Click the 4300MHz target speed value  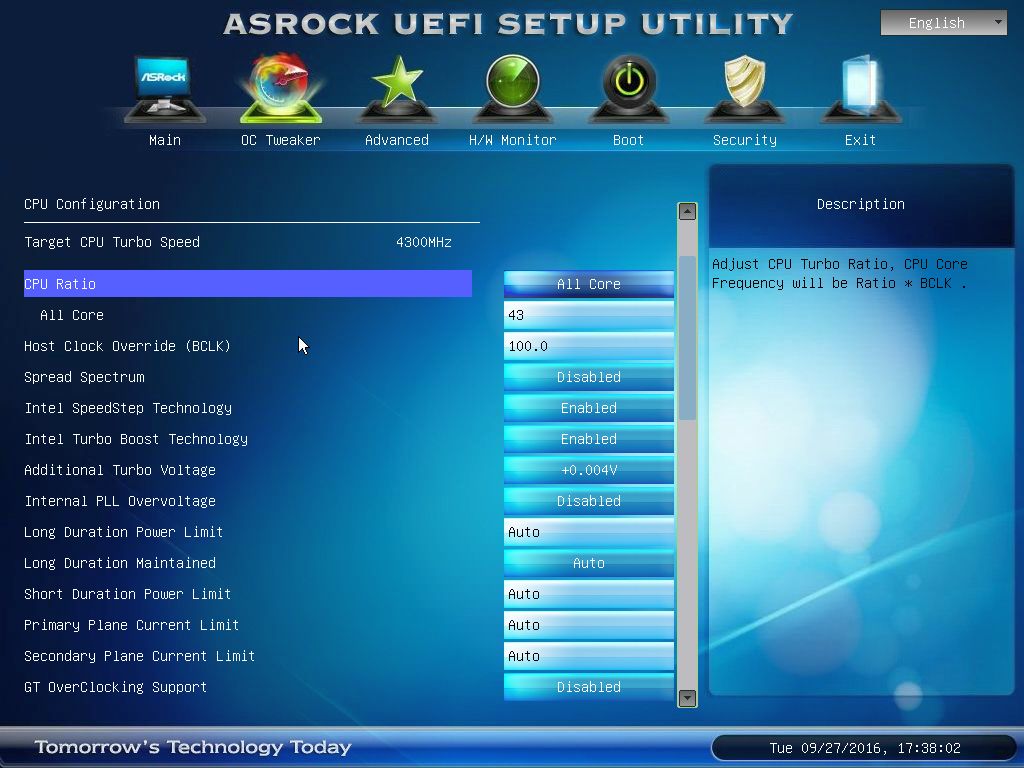[x=424, y=242]
